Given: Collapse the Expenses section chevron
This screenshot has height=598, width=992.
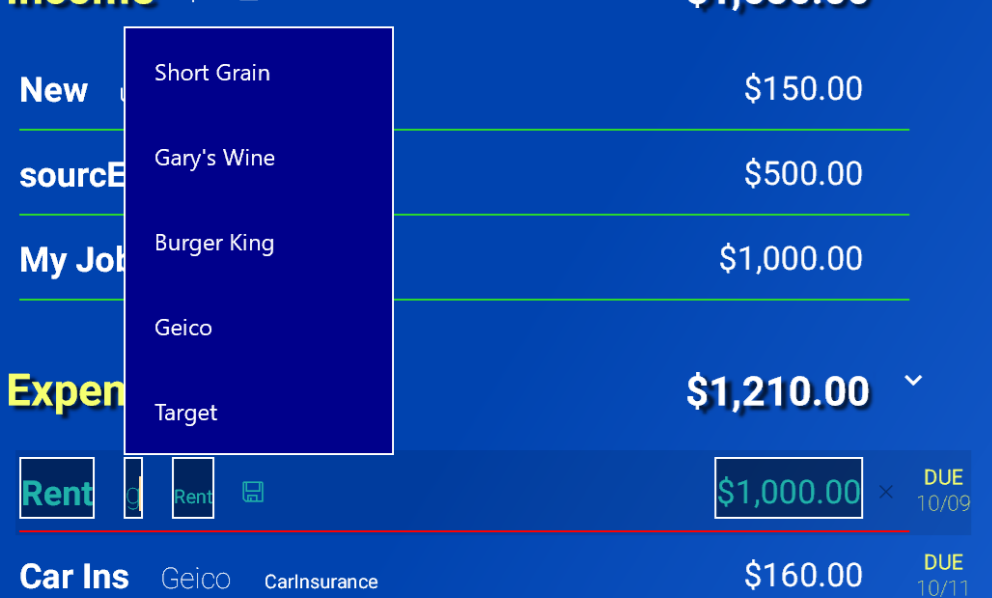Looking at the screenshot, I should coord(913,380).
